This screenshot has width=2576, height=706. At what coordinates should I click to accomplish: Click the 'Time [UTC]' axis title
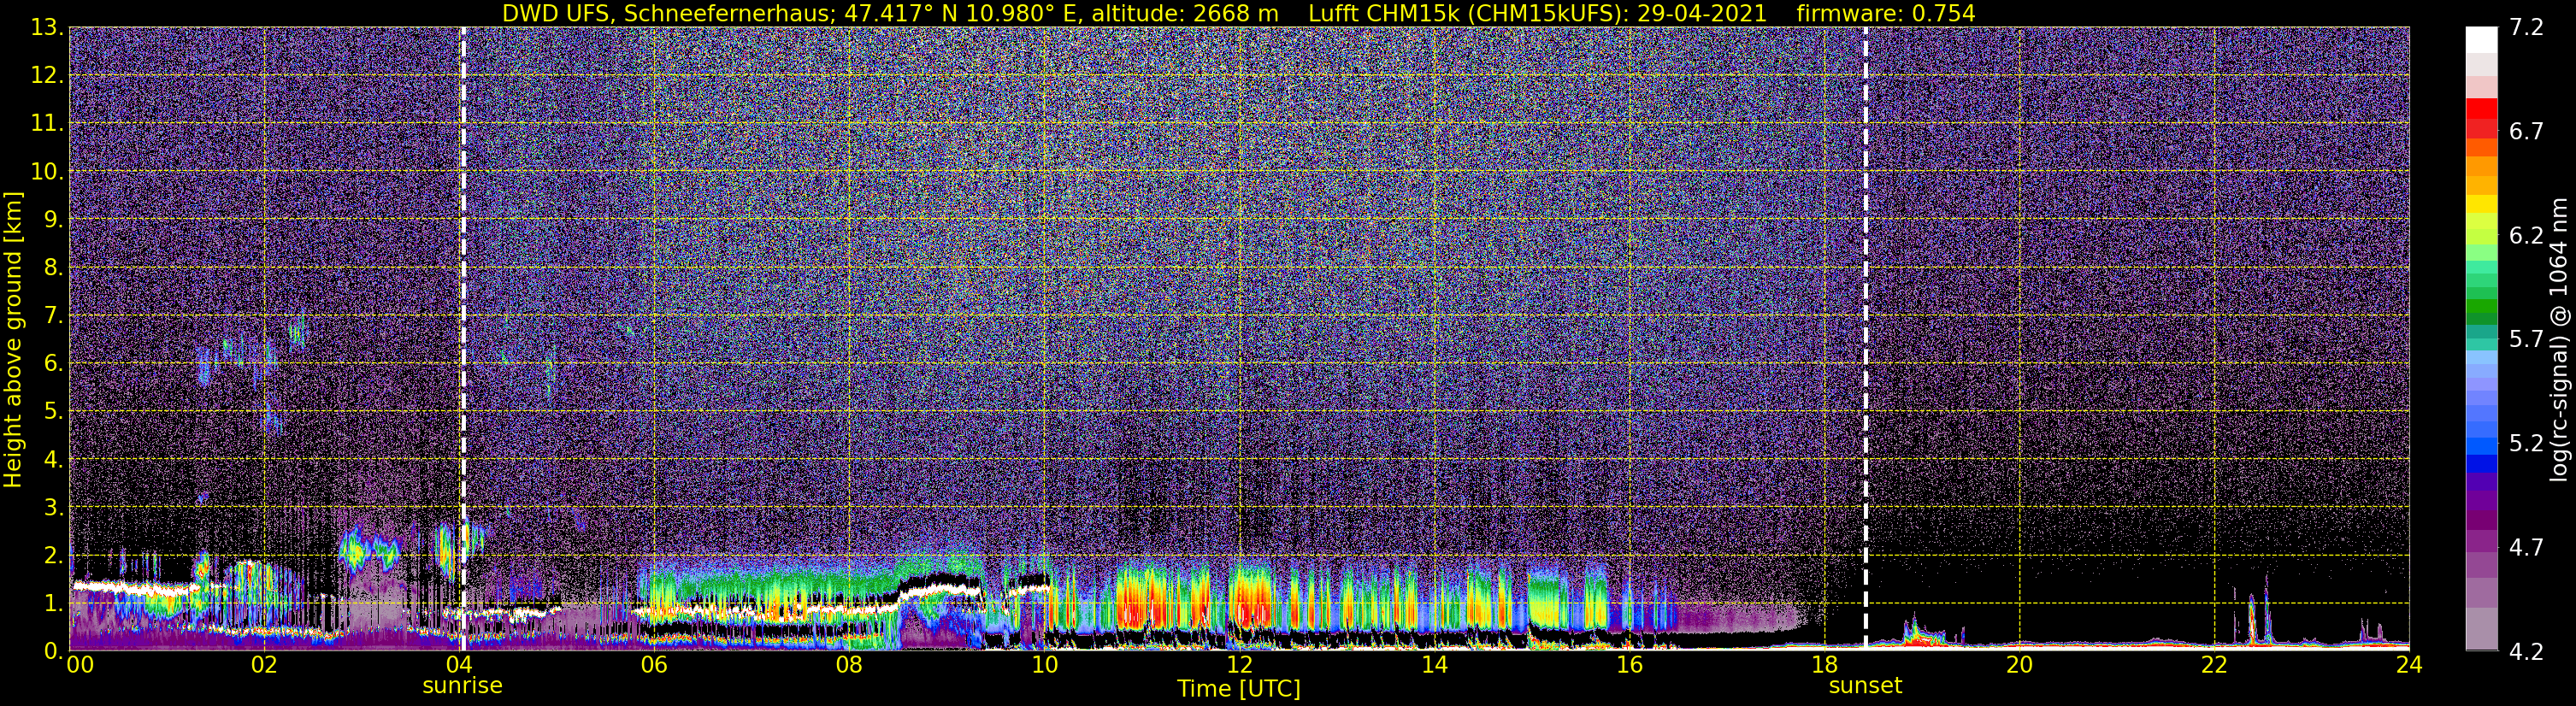[1239, 689]
